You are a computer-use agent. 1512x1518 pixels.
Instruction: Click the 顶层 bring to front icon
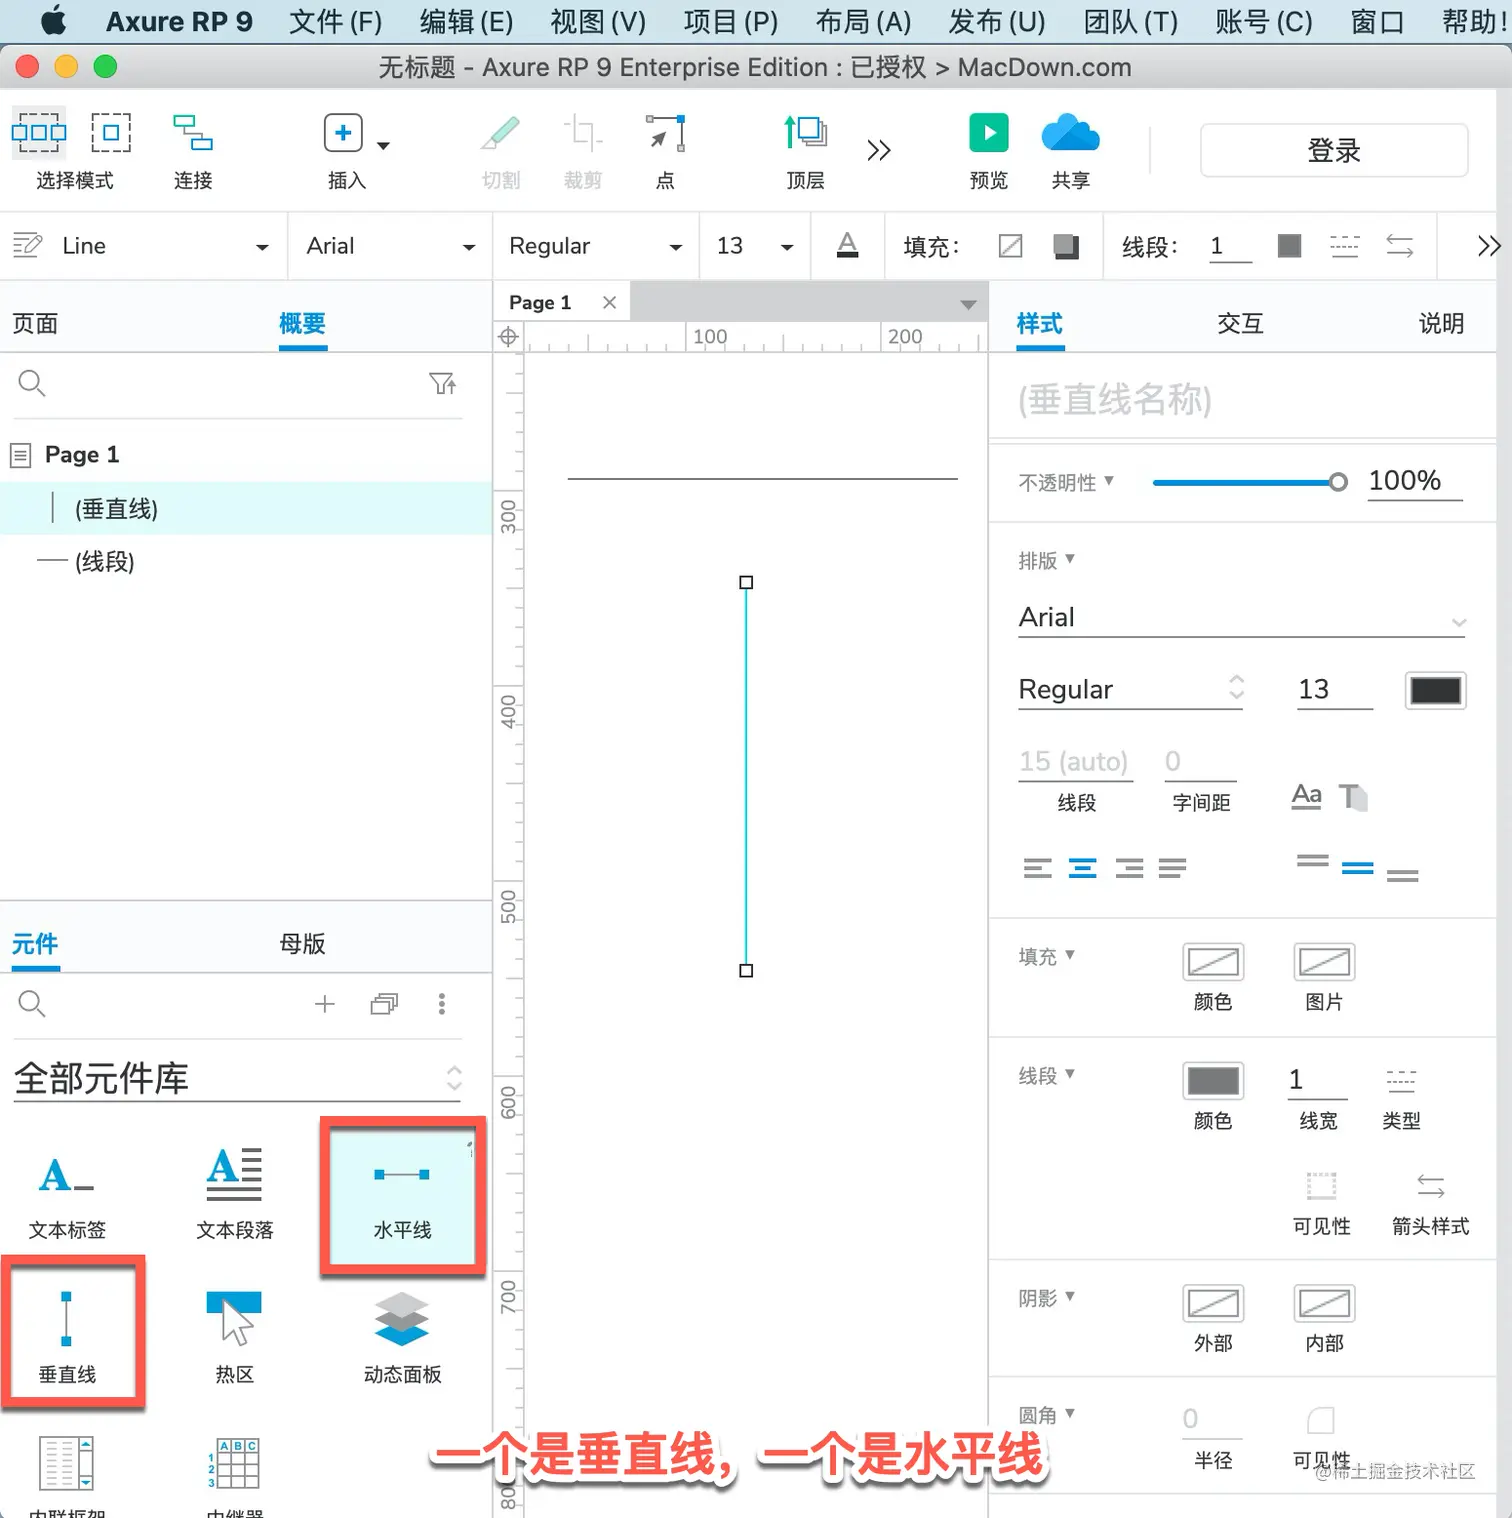(805, 132)
